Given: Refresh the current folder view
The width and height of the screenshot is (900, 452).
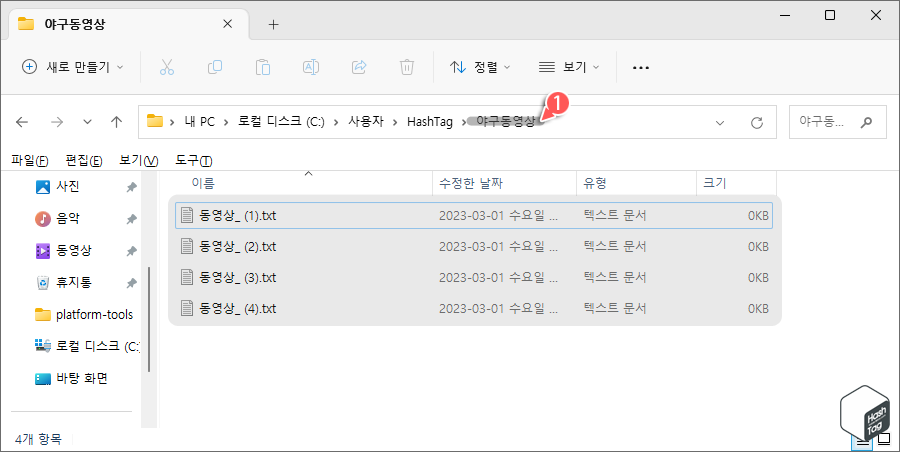Looking at the screenshot, I should pos(757,122).
